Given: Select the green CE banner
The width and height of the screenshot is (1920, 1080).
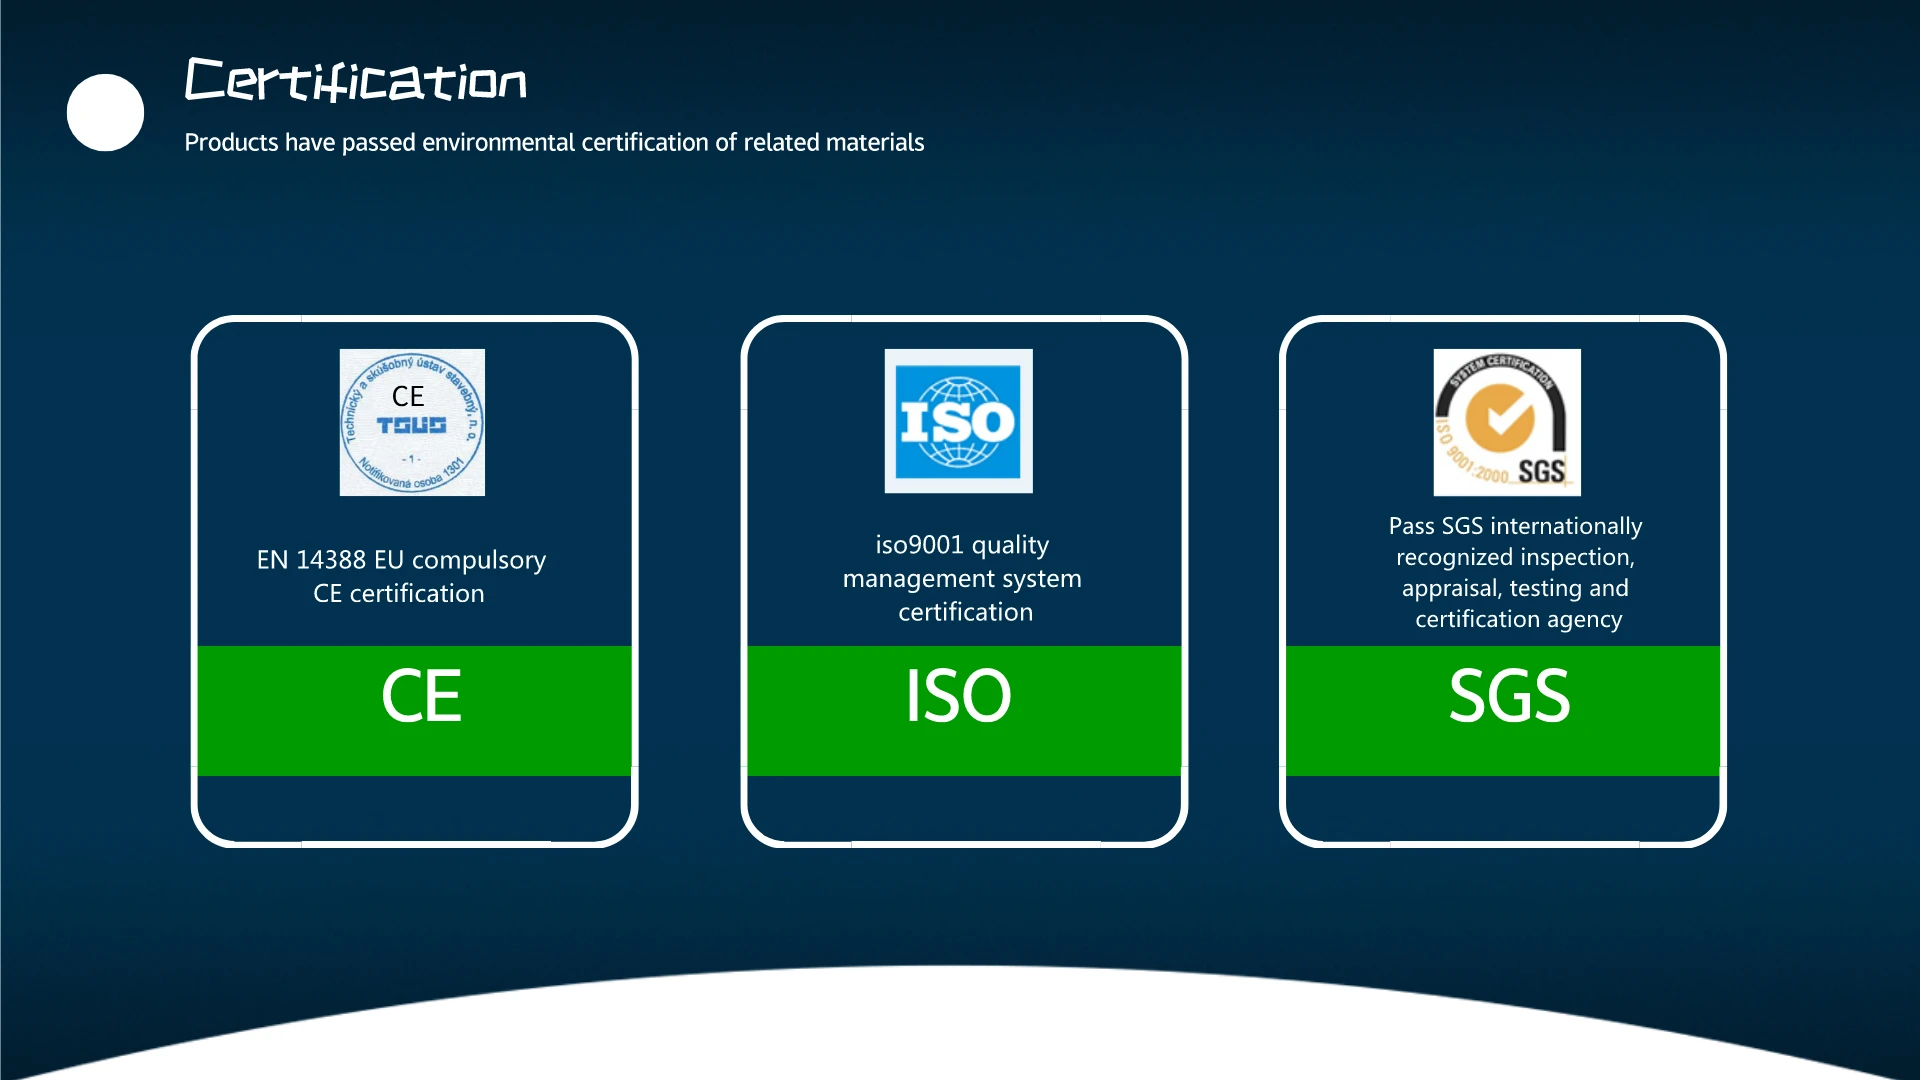Looking at the screenshot, I should (414, 710).
